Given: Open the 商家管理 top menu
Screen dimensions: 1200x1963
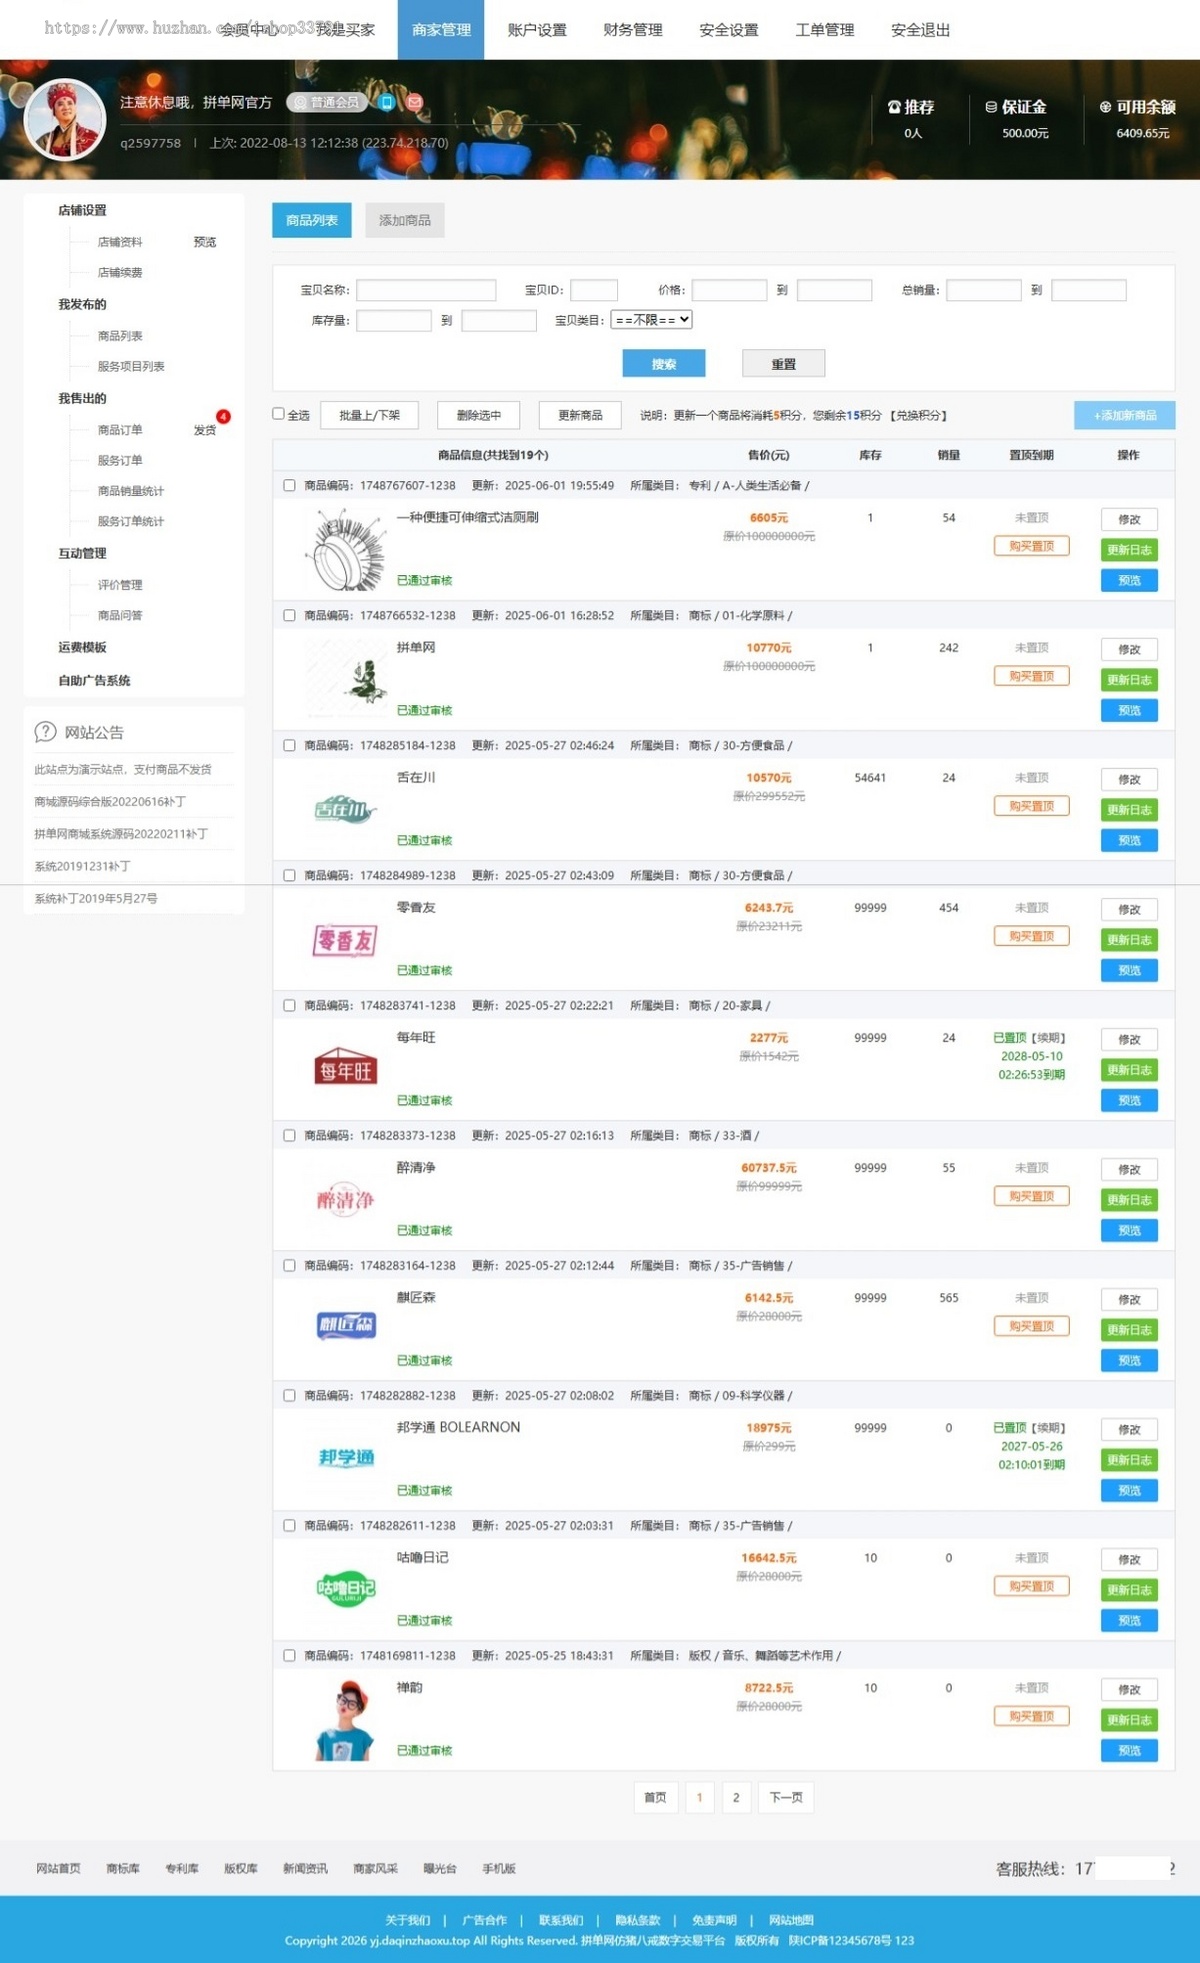Looking at the screenshot, I should tap(441, 30).
